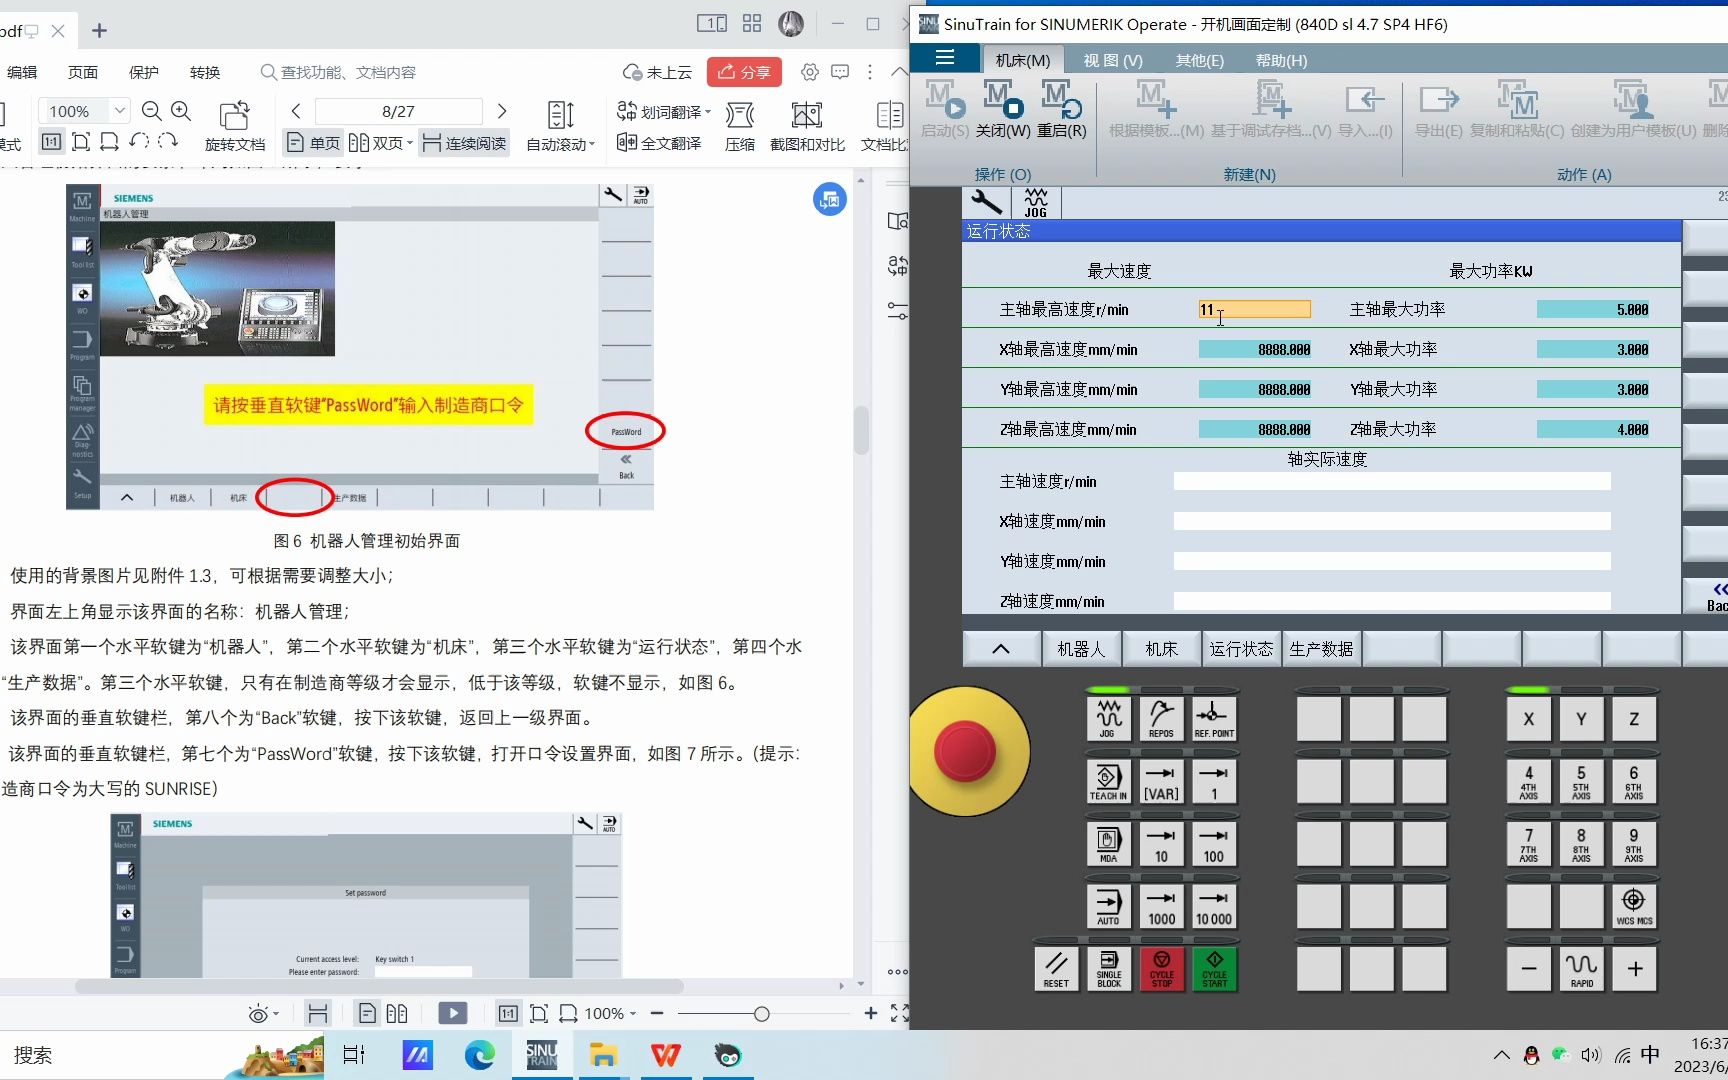Open the 帮助(H) menu
The image size is (1728, 1080).
click(x=1281, y=60)
